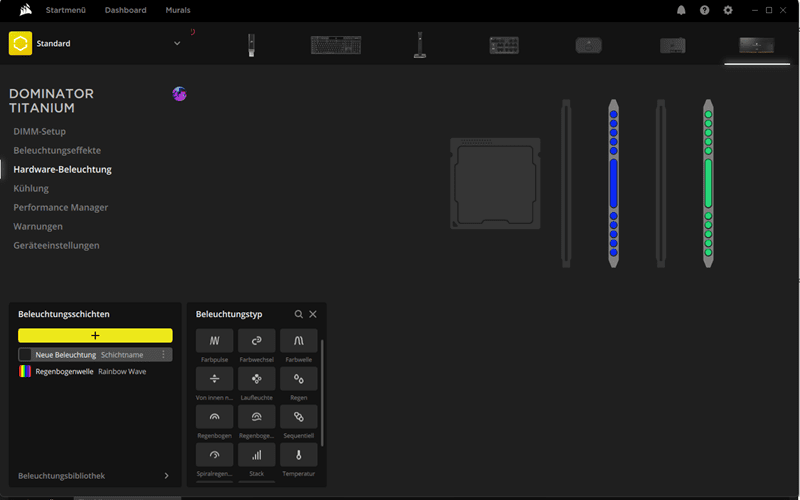Expand the Beleuchtungsbibliothek chevron

pos(166,476)
